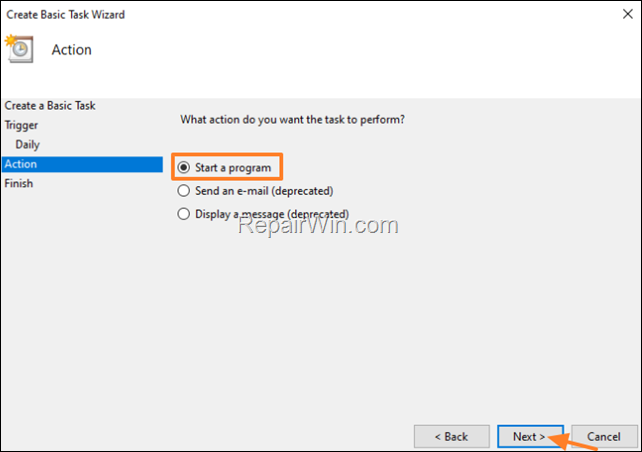Select the Daily sub-step in sidebar
Screen dimensions: 642x452
pyautogui.click(x=28, y=145)
